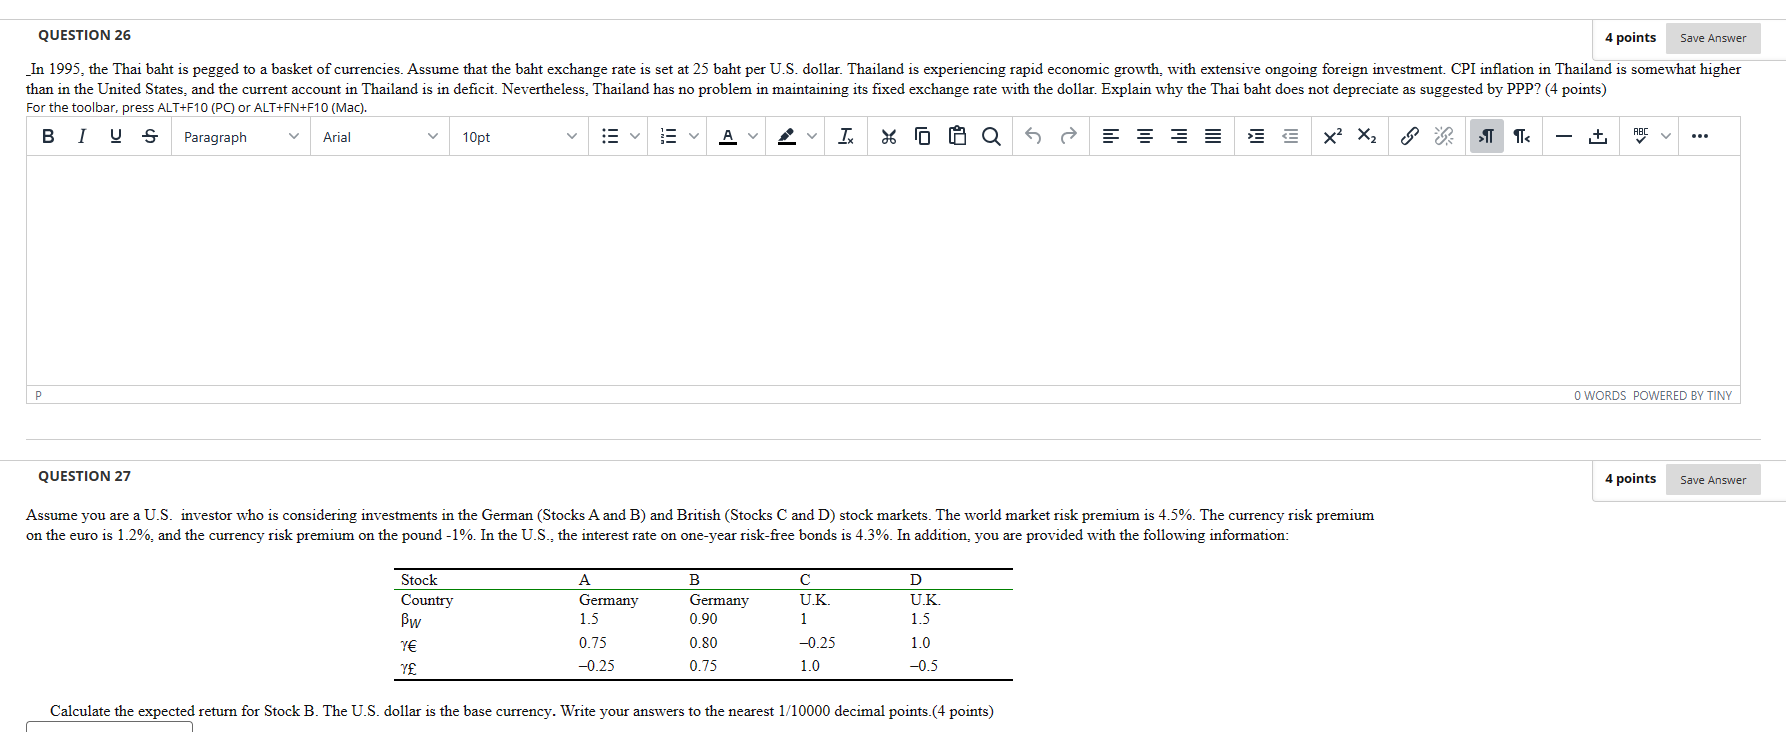Click Question 26 '4 points' label
Viewport: 1786px width, 732px height.
coord(1630,37)
